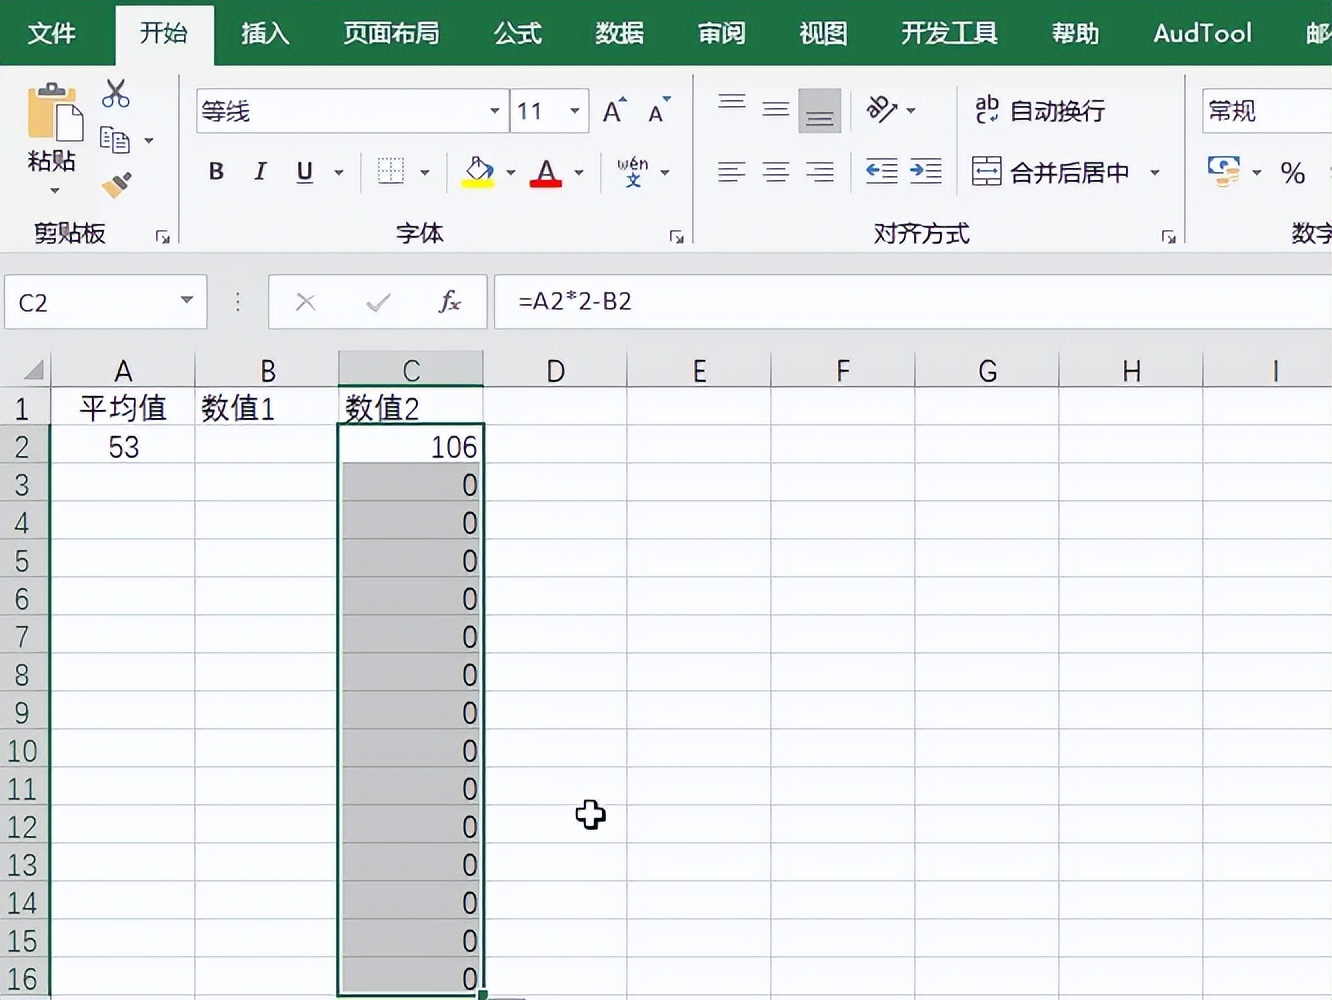
Task: Apply italic formatting
Action: [x=259, y=171]
